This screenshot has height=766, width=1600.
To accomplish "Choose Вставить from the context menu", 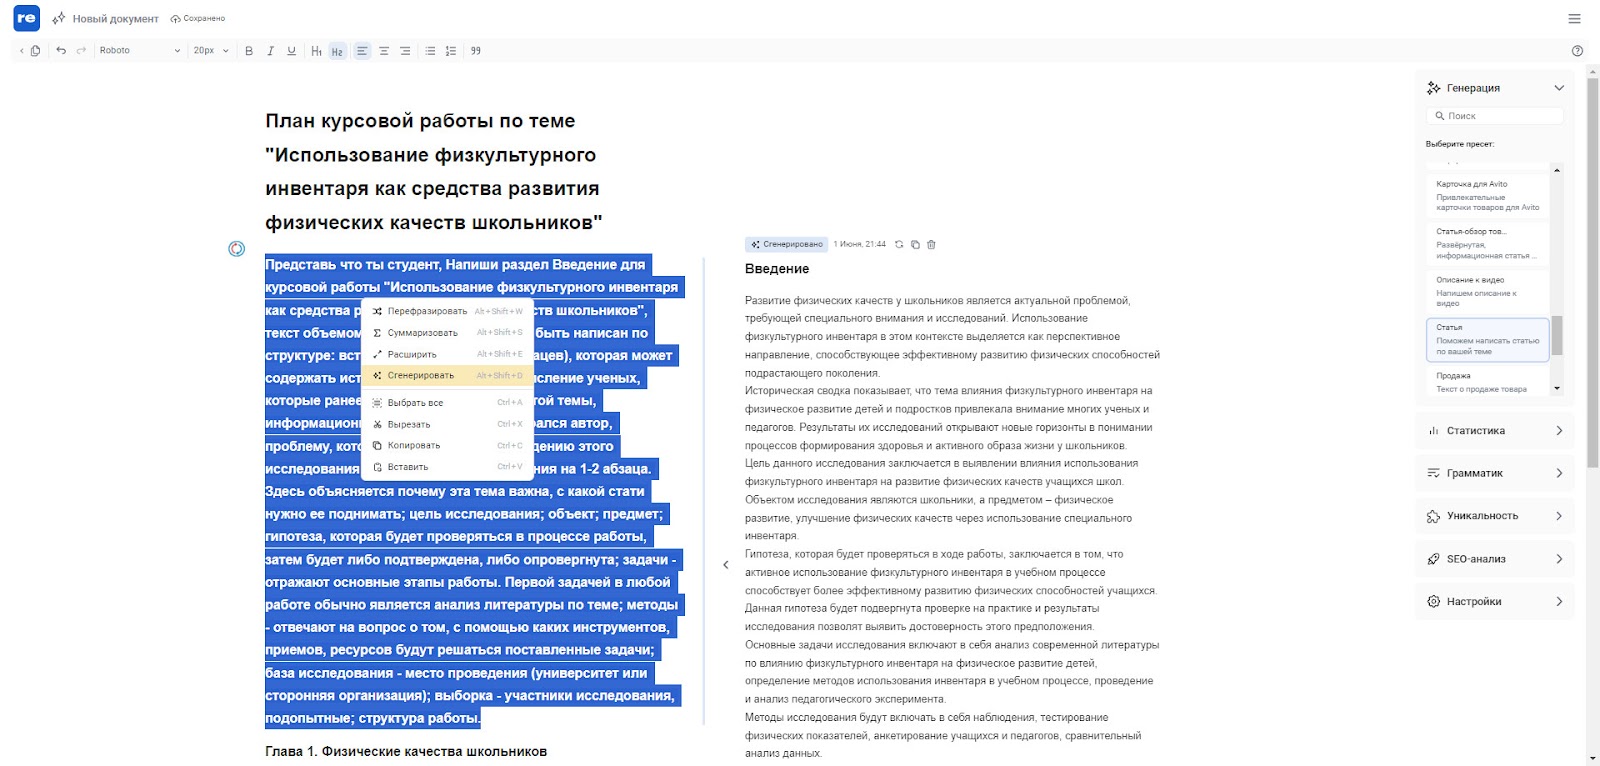I will [x=448, y=467].
